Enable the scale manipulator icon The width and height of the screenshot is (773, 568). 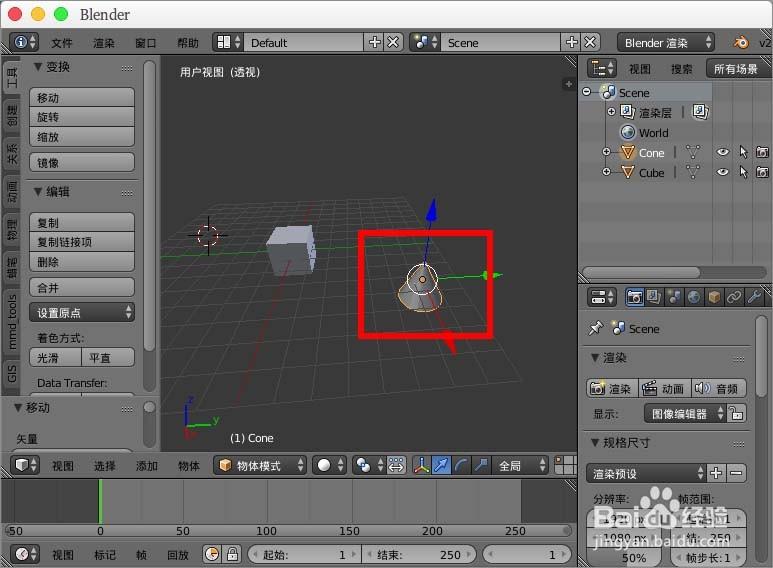[x=481, y=465]
